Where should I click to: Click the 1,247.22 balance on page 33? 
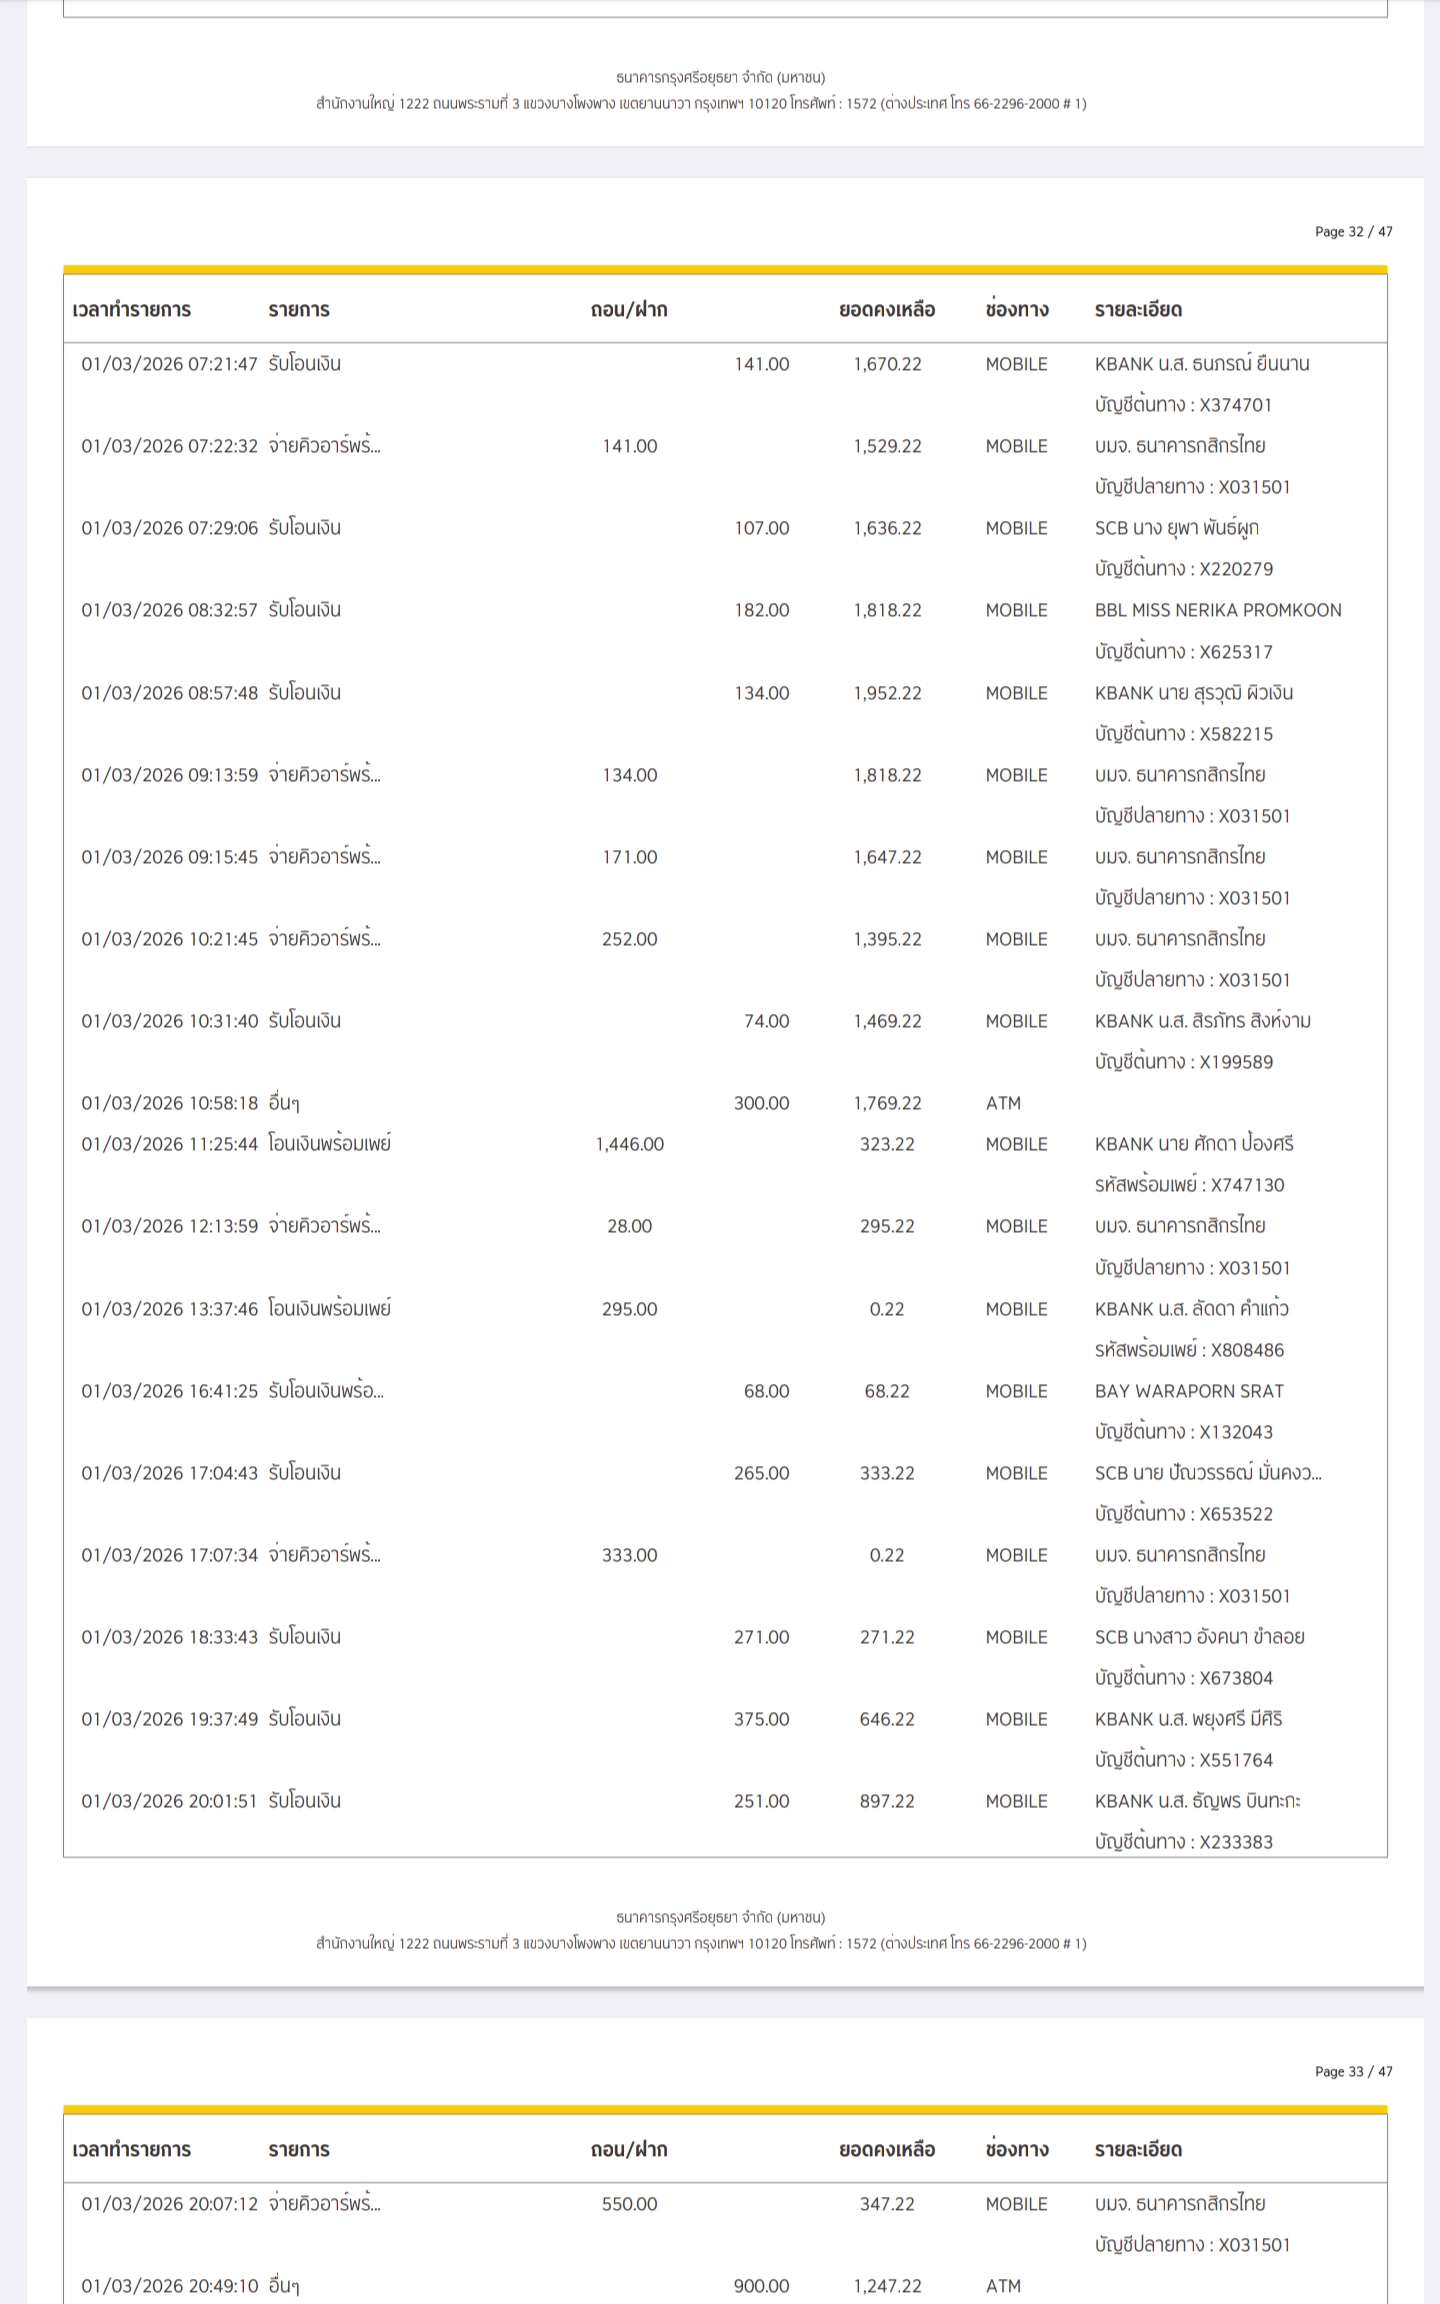tap(887, 2286)
